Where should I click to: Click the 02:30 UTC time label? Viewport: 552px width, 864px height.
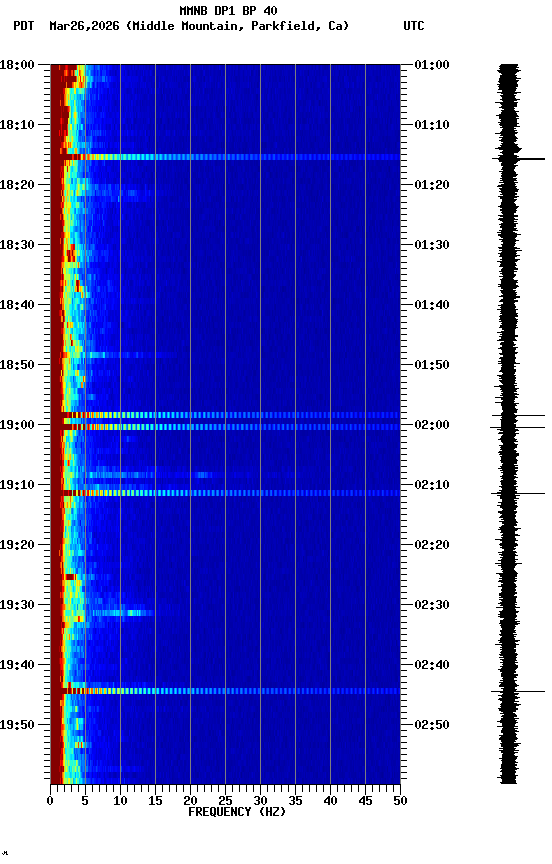coord(432,606)
